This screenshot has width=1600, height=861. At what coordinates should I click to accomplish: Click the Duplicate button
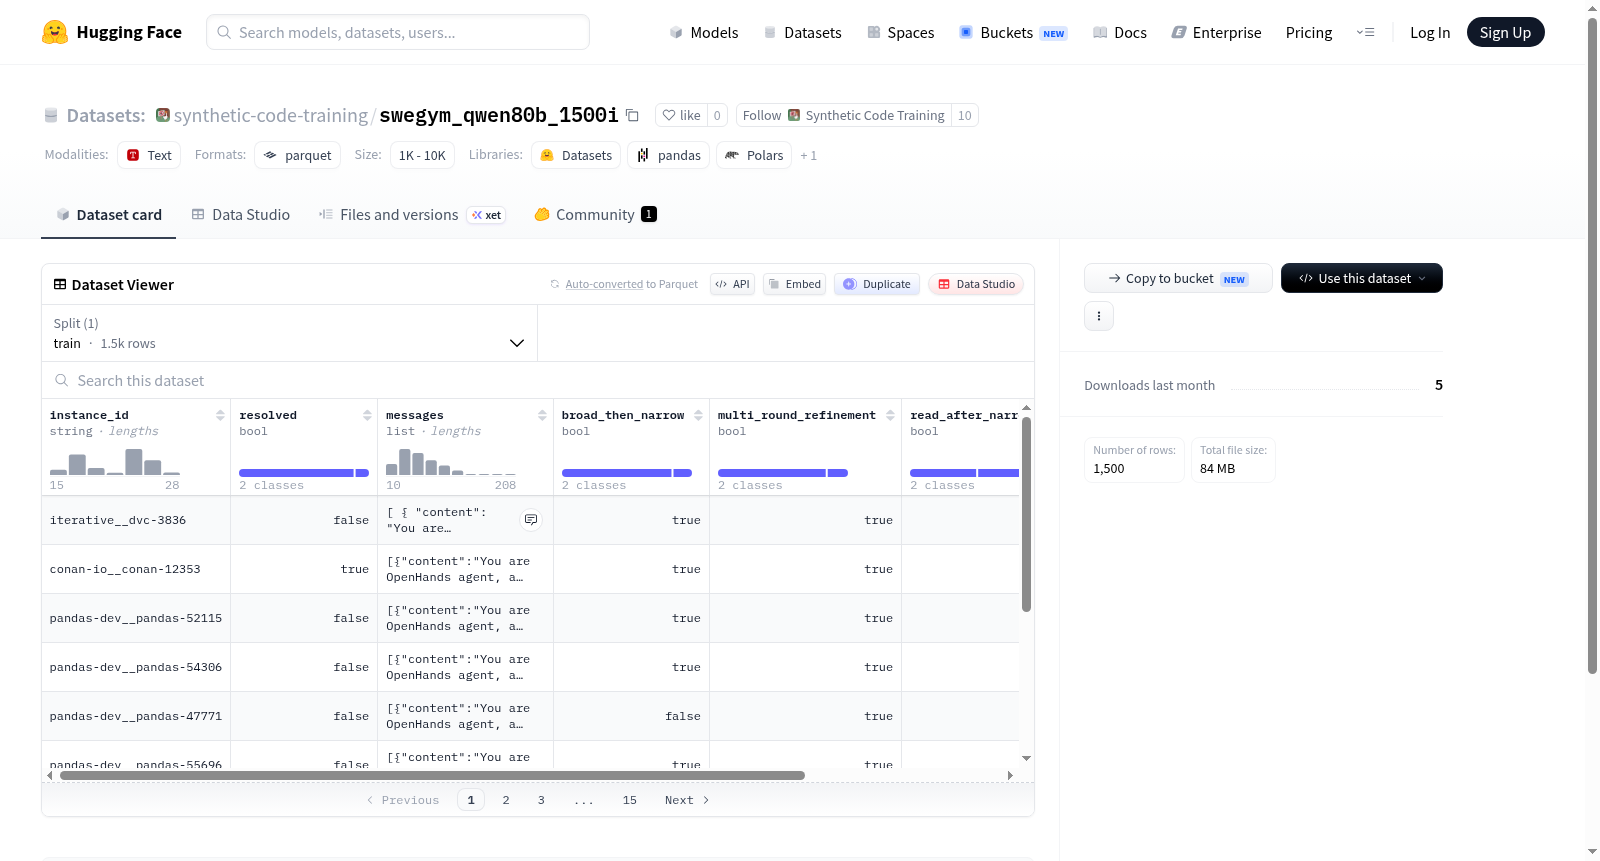click(877, 284)
